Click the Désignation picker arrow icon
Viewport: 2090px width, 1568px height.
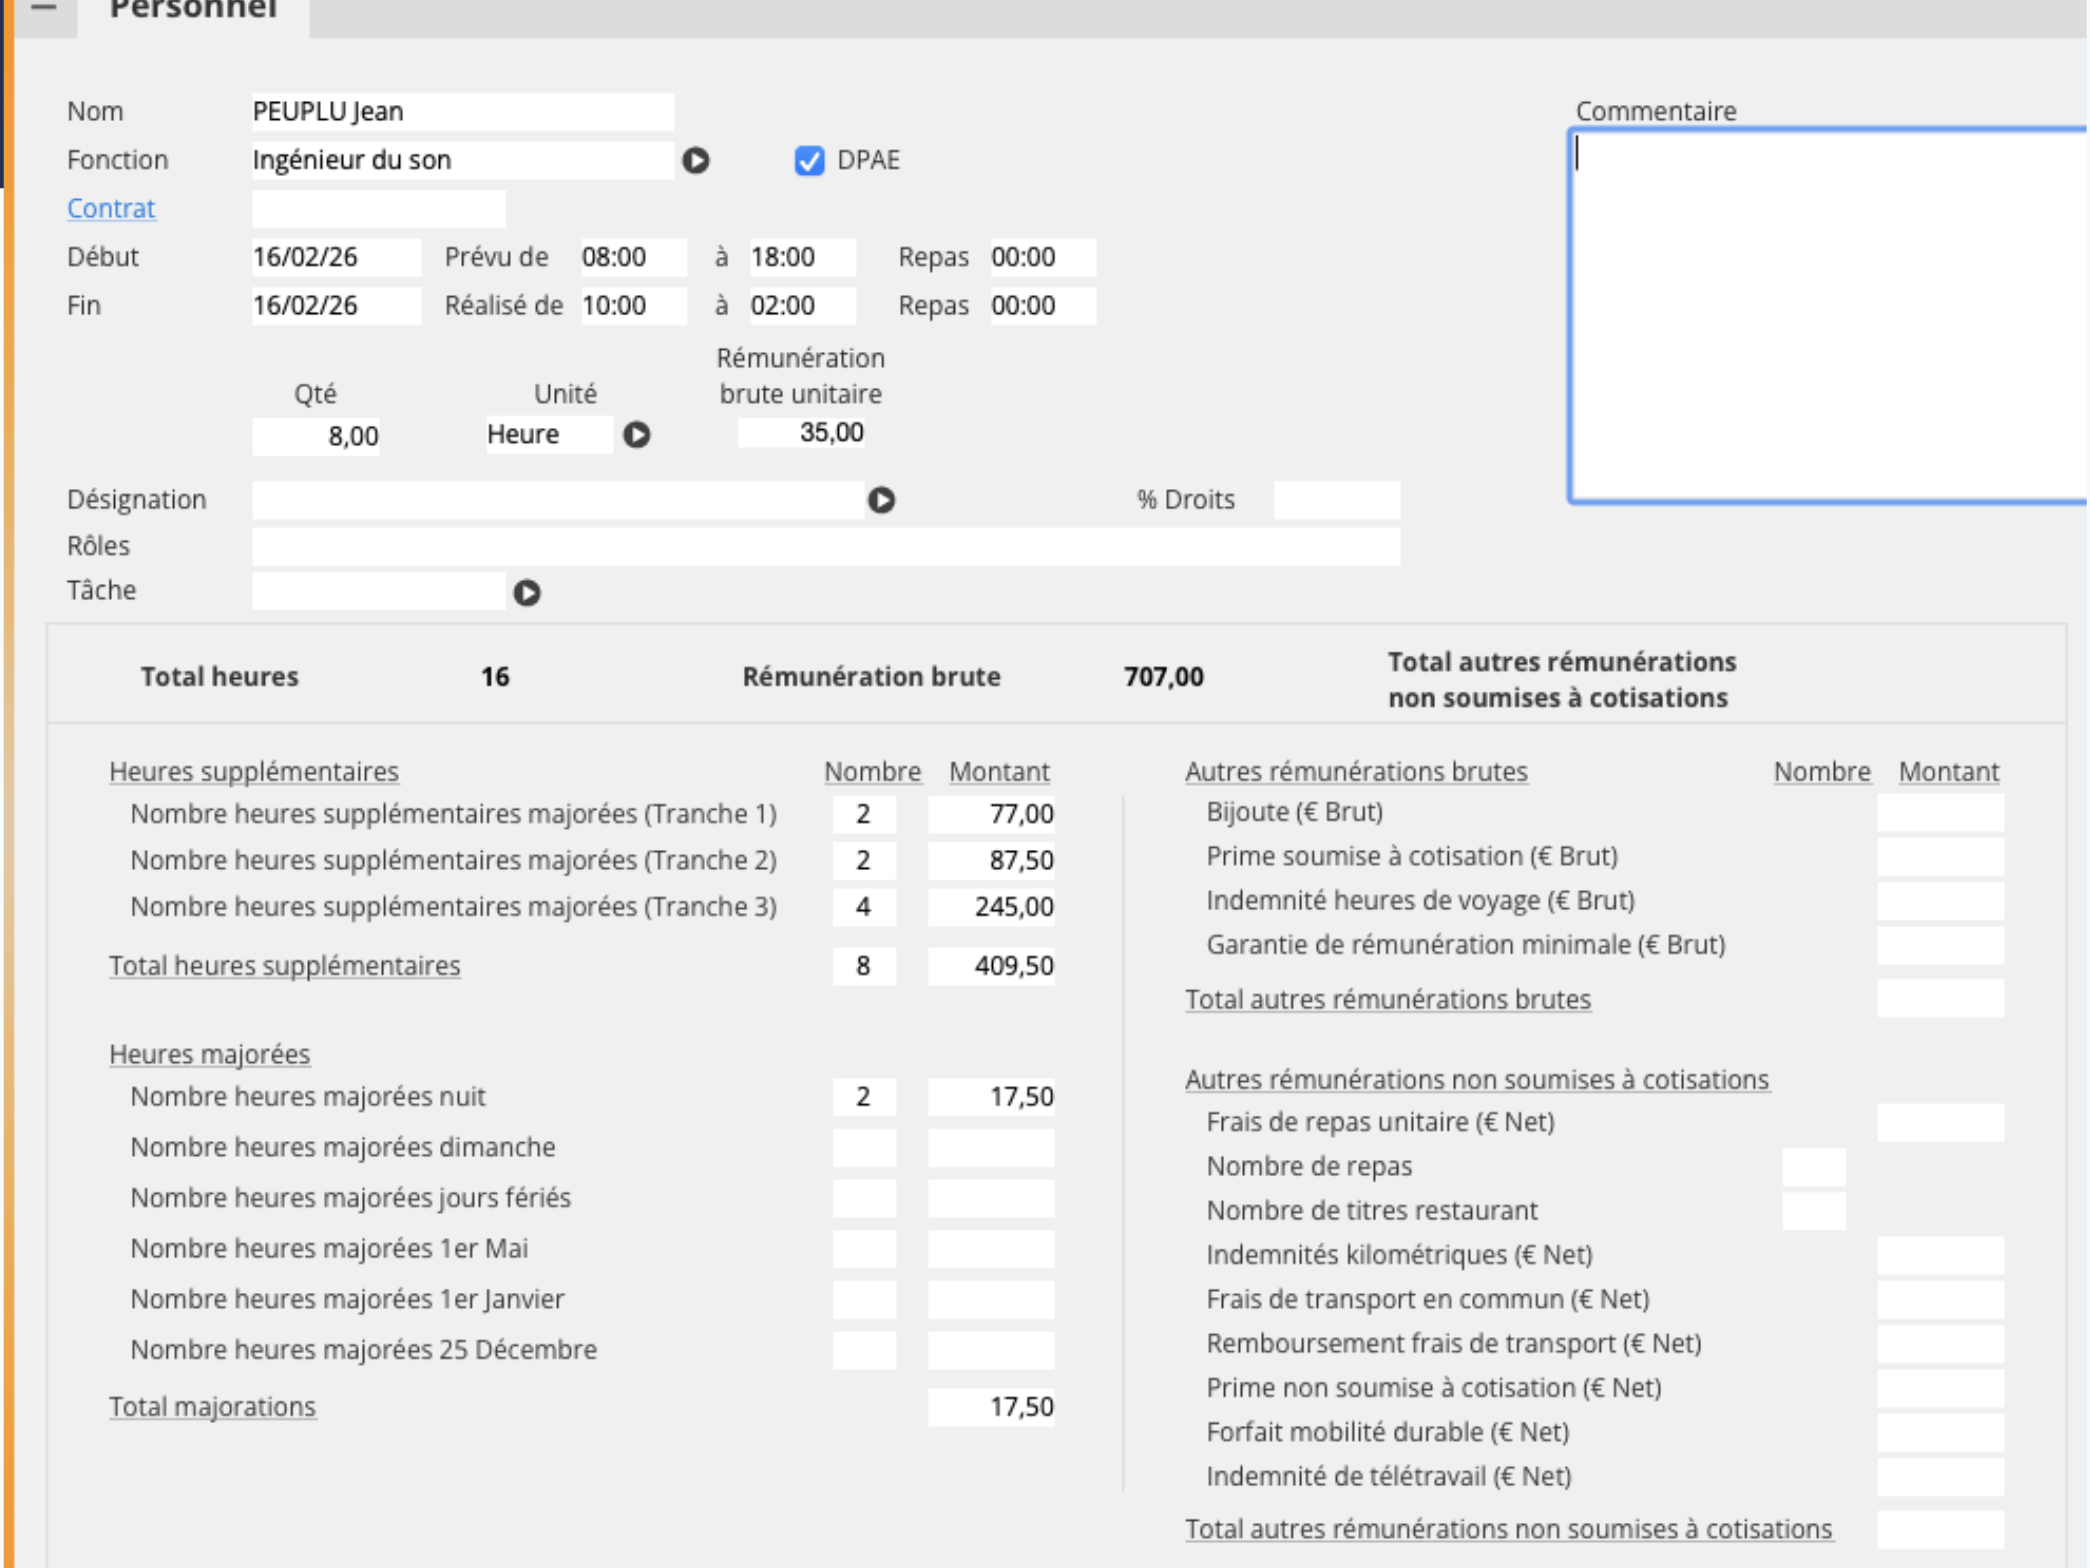pyautogui.click(x=881, y=500)
